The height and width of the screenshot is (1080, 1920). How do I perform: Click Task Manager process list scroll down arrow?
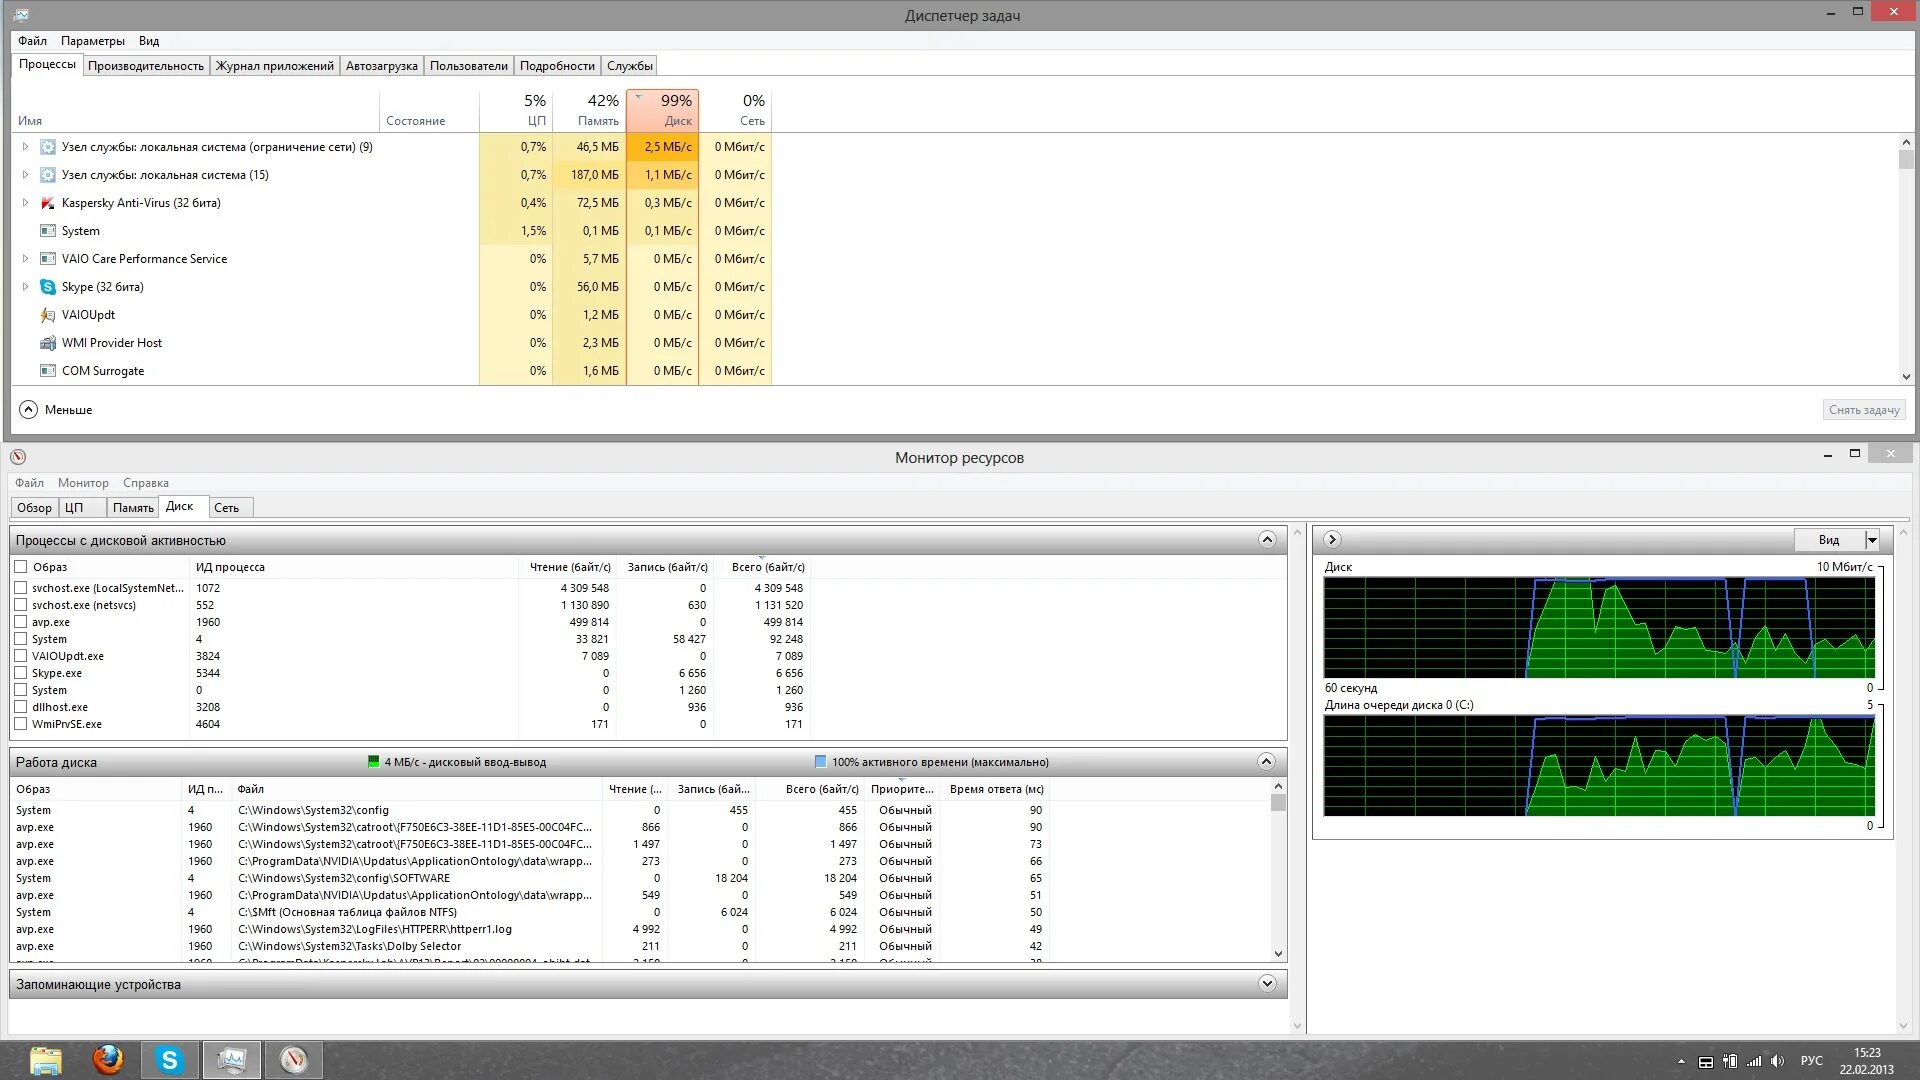tap(1906, 377)
